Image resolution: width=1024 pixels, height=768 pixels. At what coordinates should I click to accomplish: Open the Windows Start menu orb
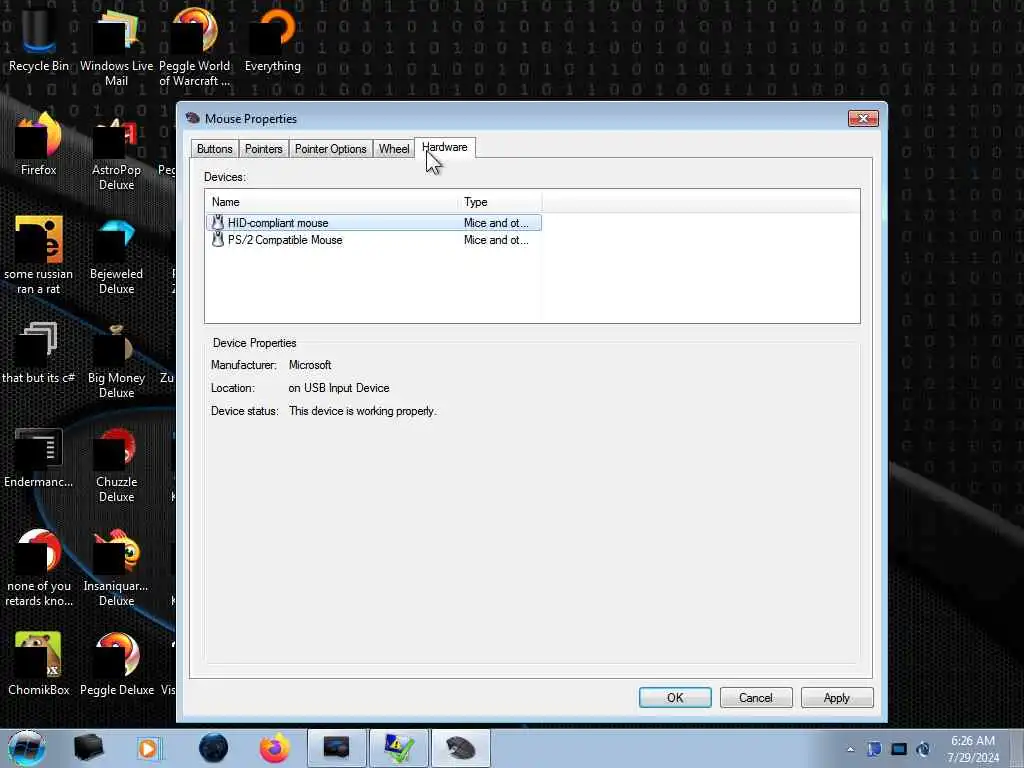26,748
